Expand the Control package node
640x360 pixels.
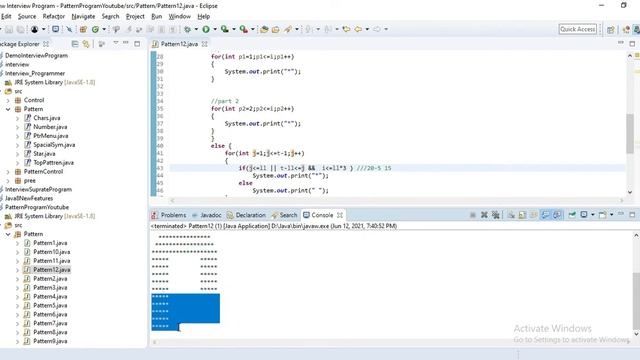pos(8,100)
